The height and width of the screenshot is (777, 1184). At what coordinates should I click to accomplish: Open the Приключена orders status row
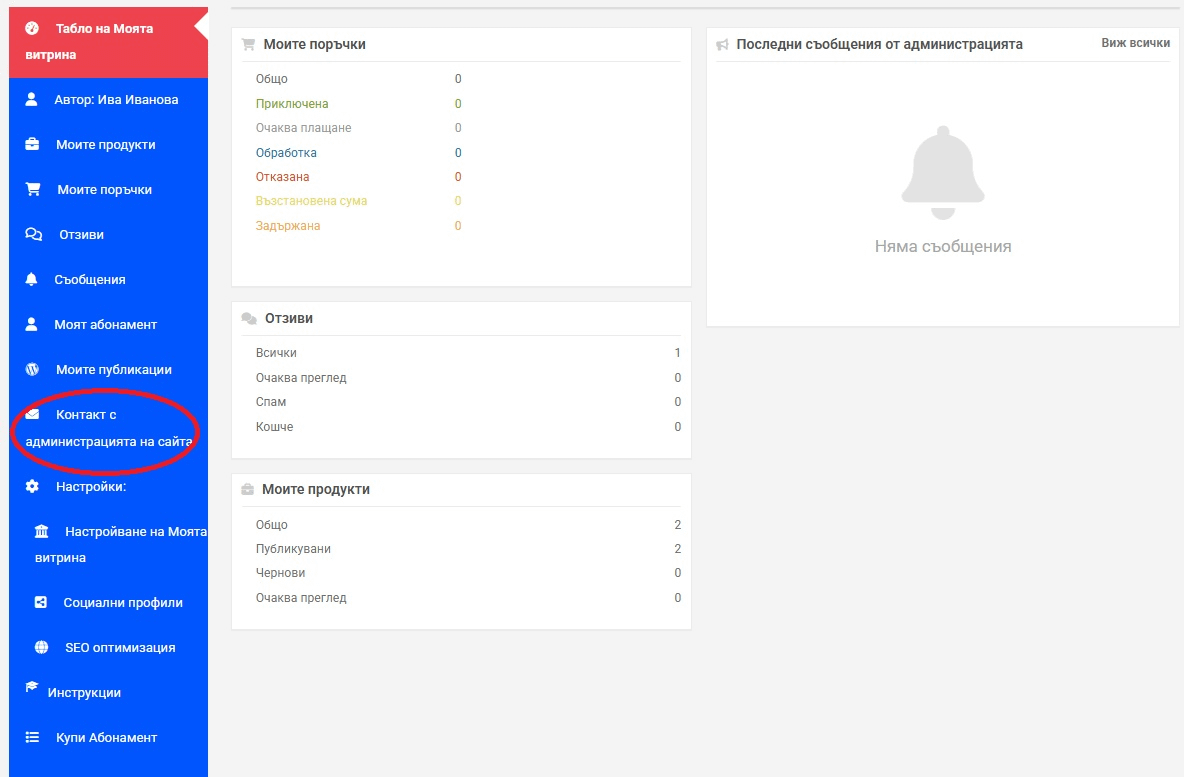[x=292, y=104]
